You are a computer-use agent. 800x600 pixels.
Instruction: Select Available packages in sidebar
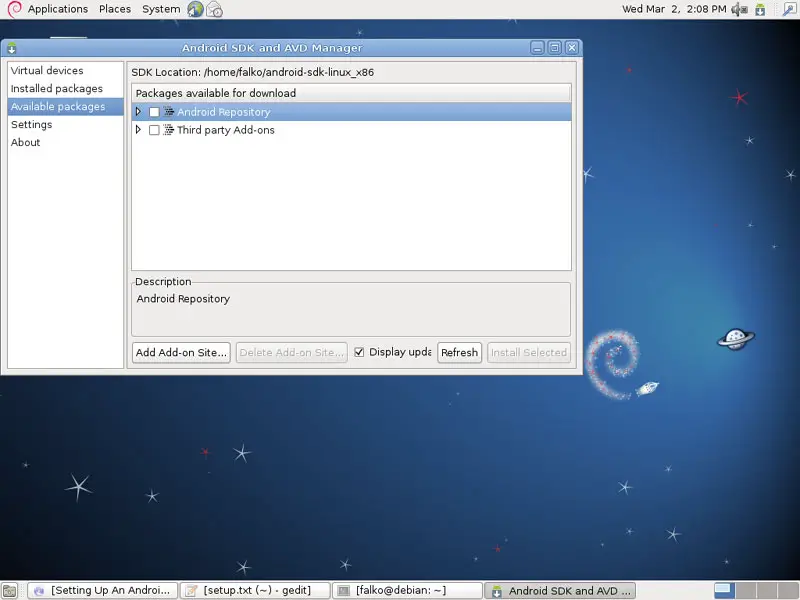(x=65, y=107)
